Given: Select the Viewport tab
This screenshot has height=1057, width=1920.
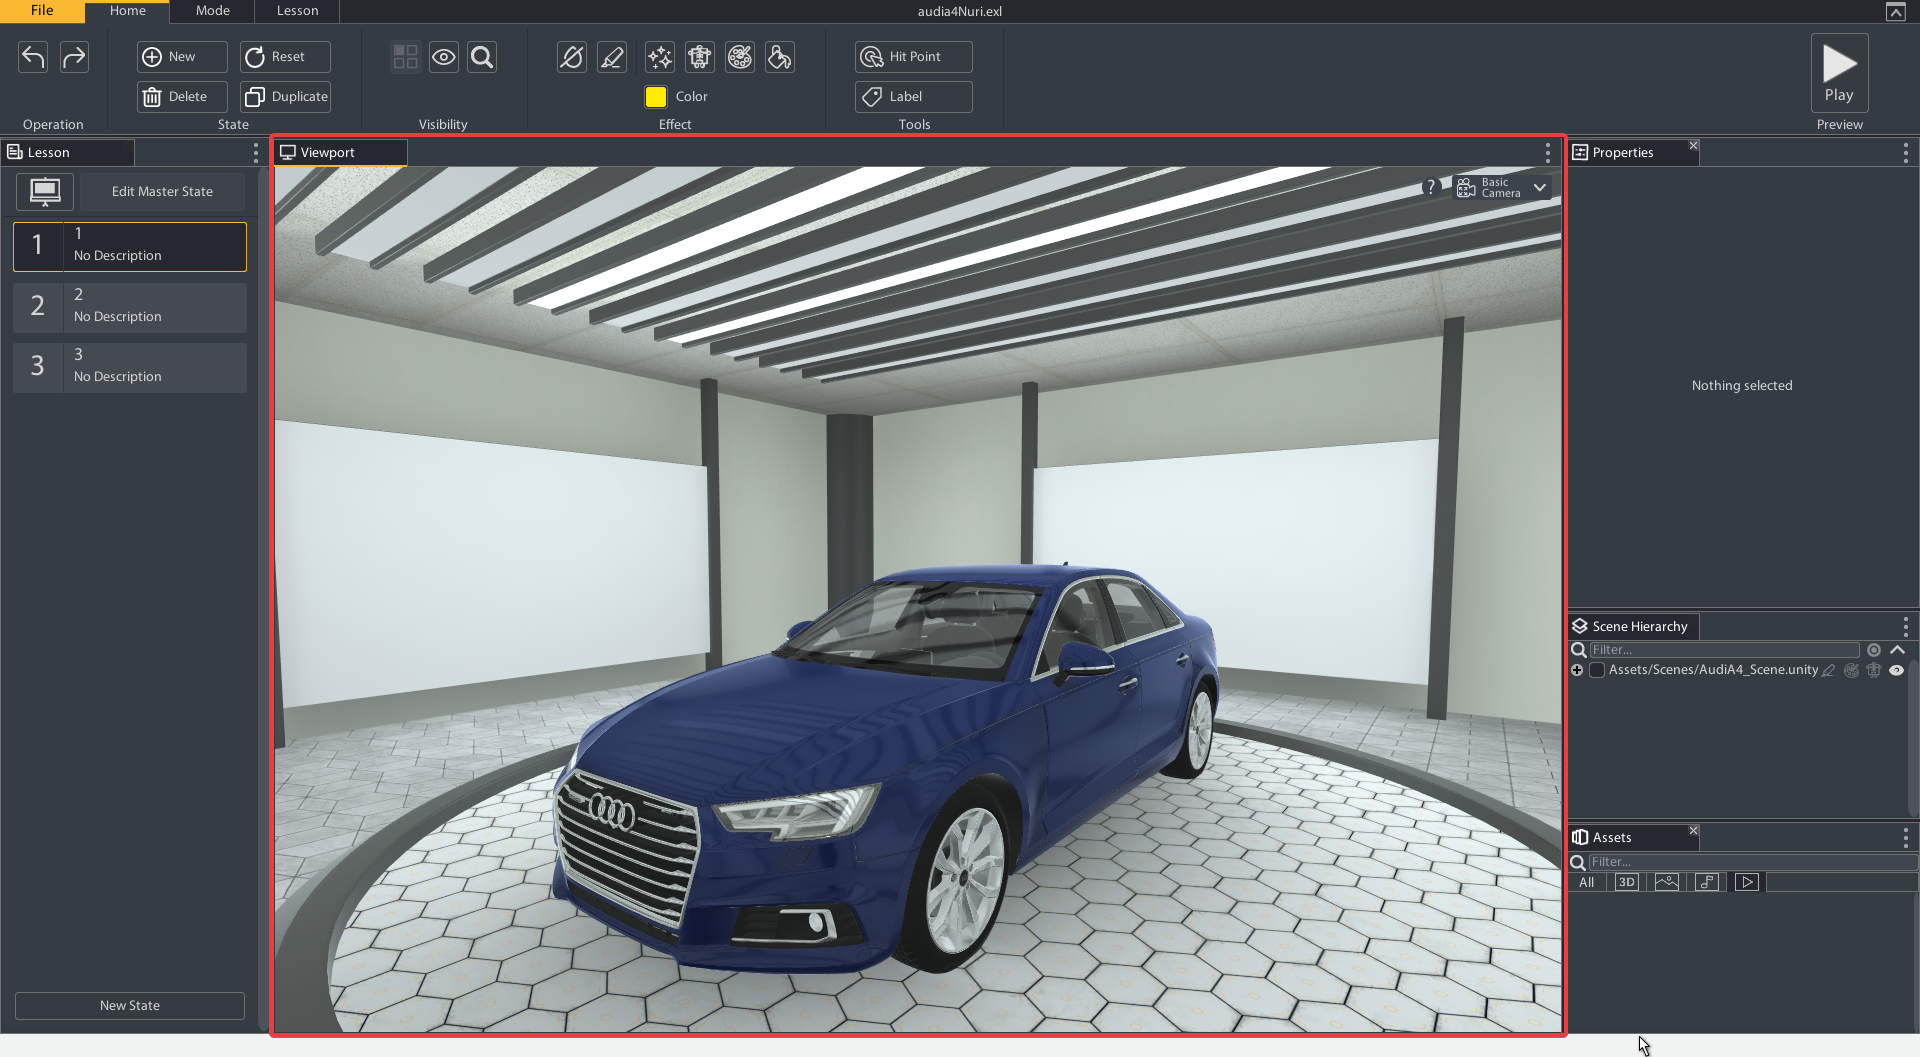Looking at the screenshot, I should pos(340,152).
